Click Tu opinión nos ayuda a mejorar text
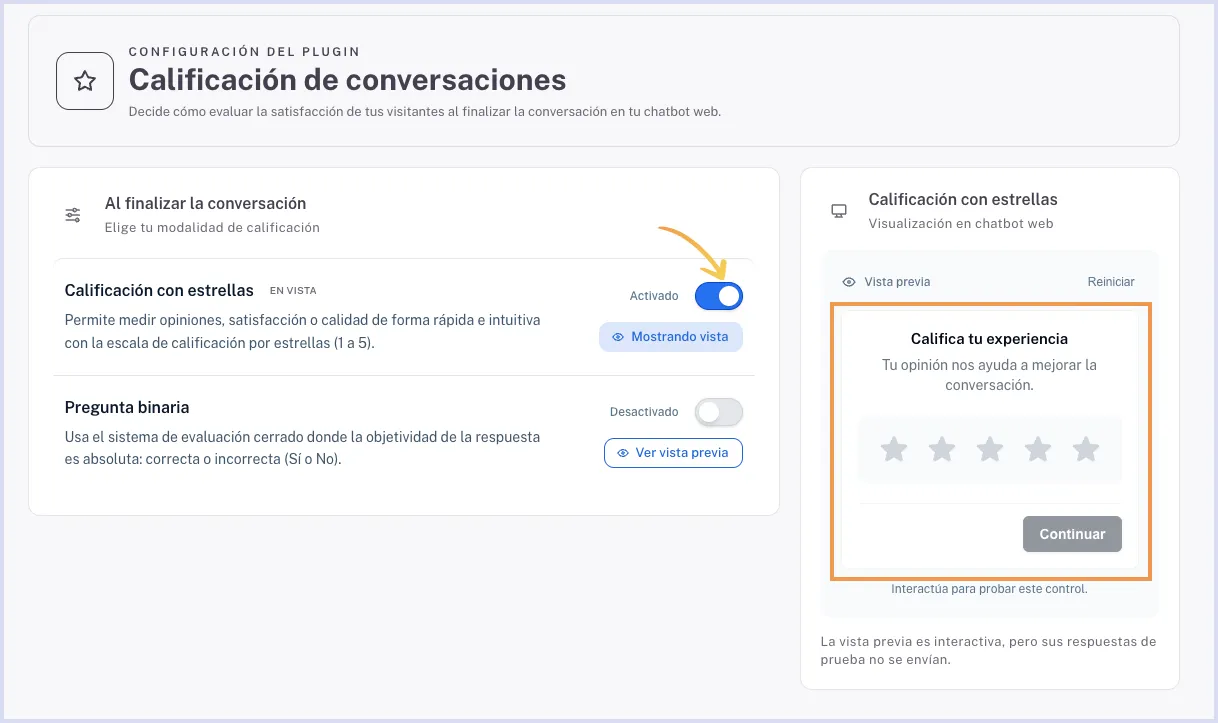The image size is (1218, 723). [x=989, y=374]
